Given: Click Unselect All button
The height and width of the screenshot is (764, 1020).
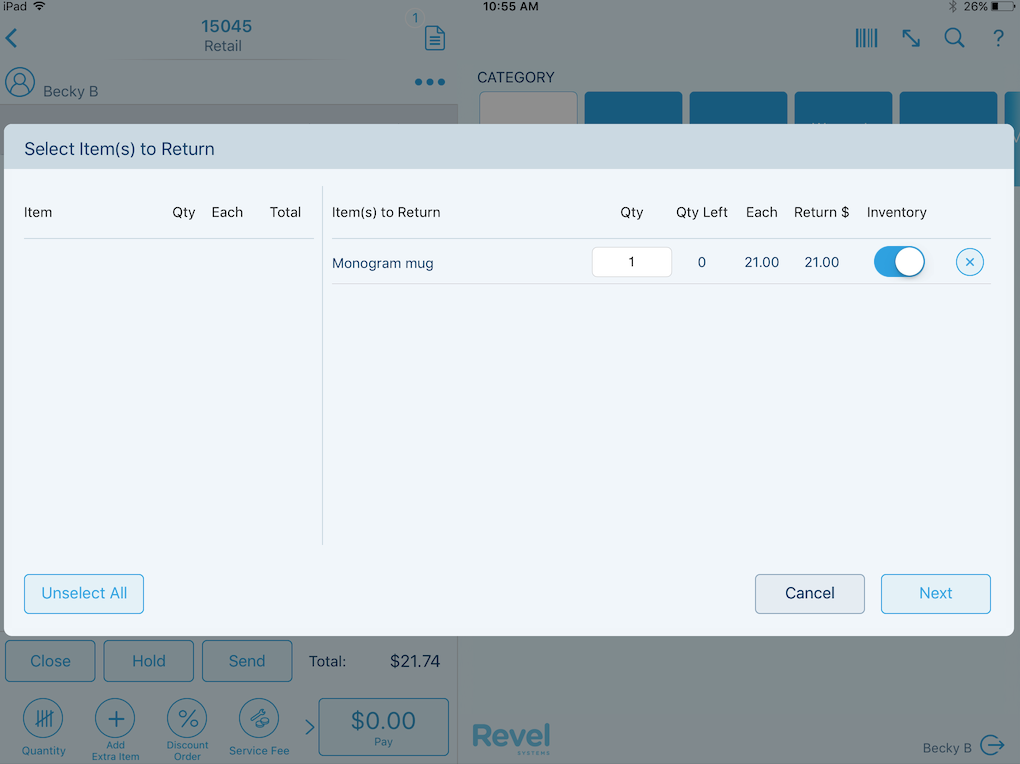Looking at the screenshot, I should 84,593.
